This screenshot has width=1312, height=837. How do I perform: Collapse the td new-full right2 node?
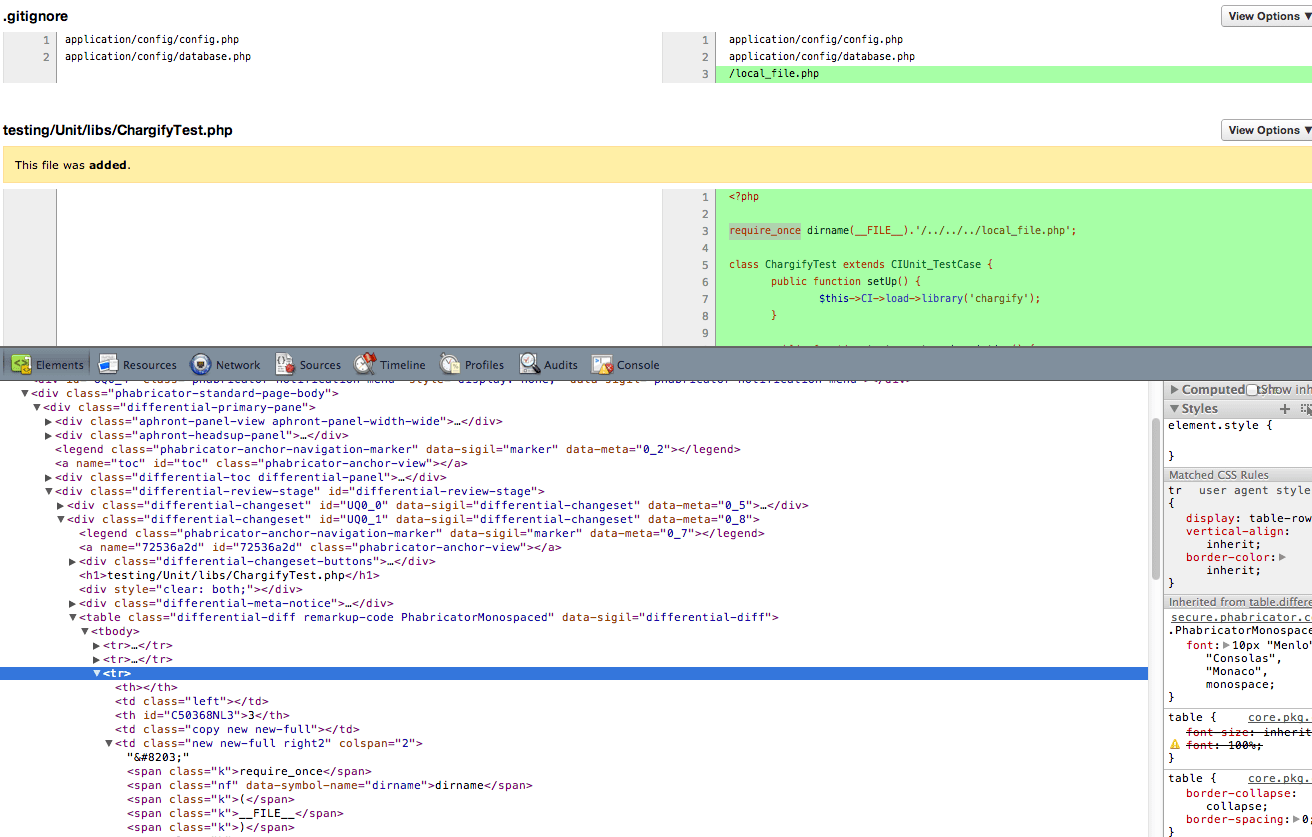(x=109, y=744)
